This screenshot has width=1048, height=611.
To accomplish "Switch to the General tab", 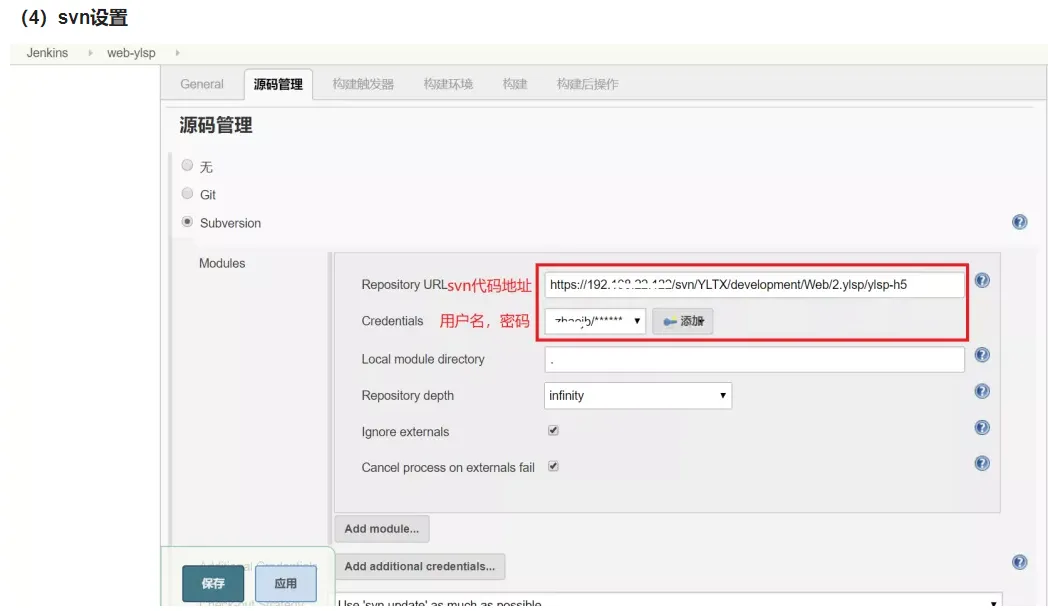I will 202,84.
